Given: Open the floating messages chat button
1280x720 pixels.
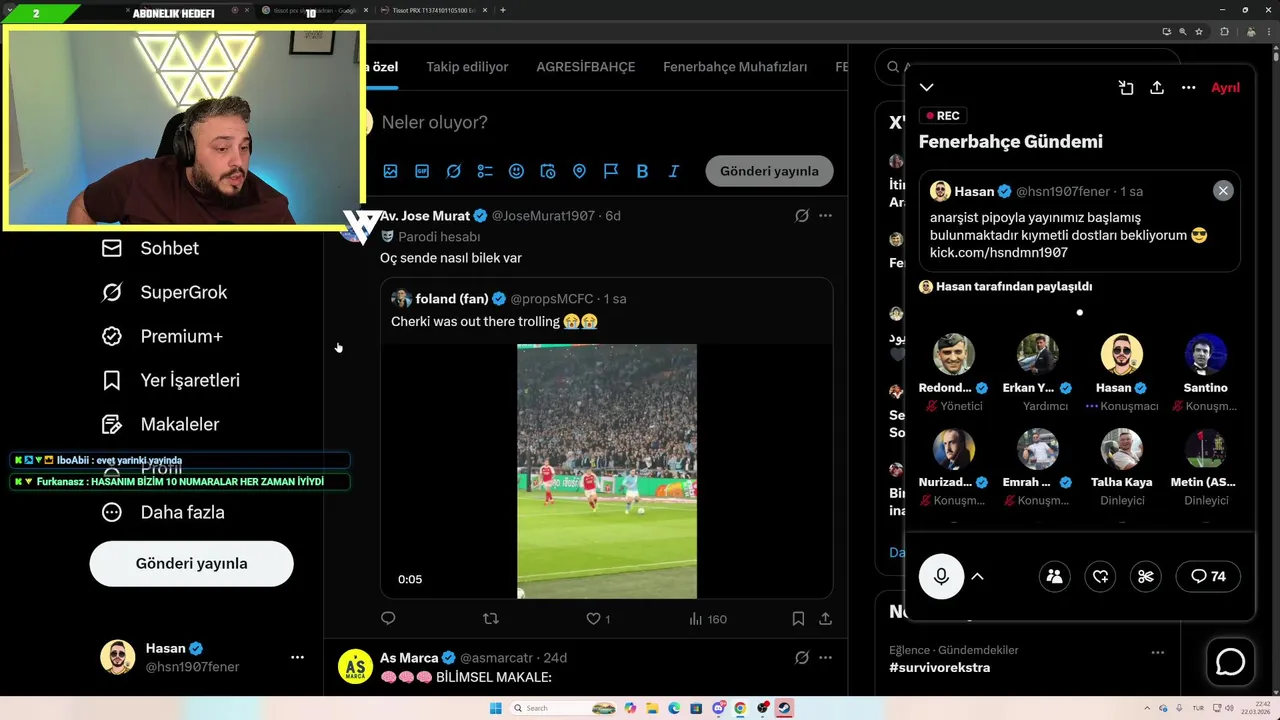Looking at the screenshot, I should pos(1230,662).
